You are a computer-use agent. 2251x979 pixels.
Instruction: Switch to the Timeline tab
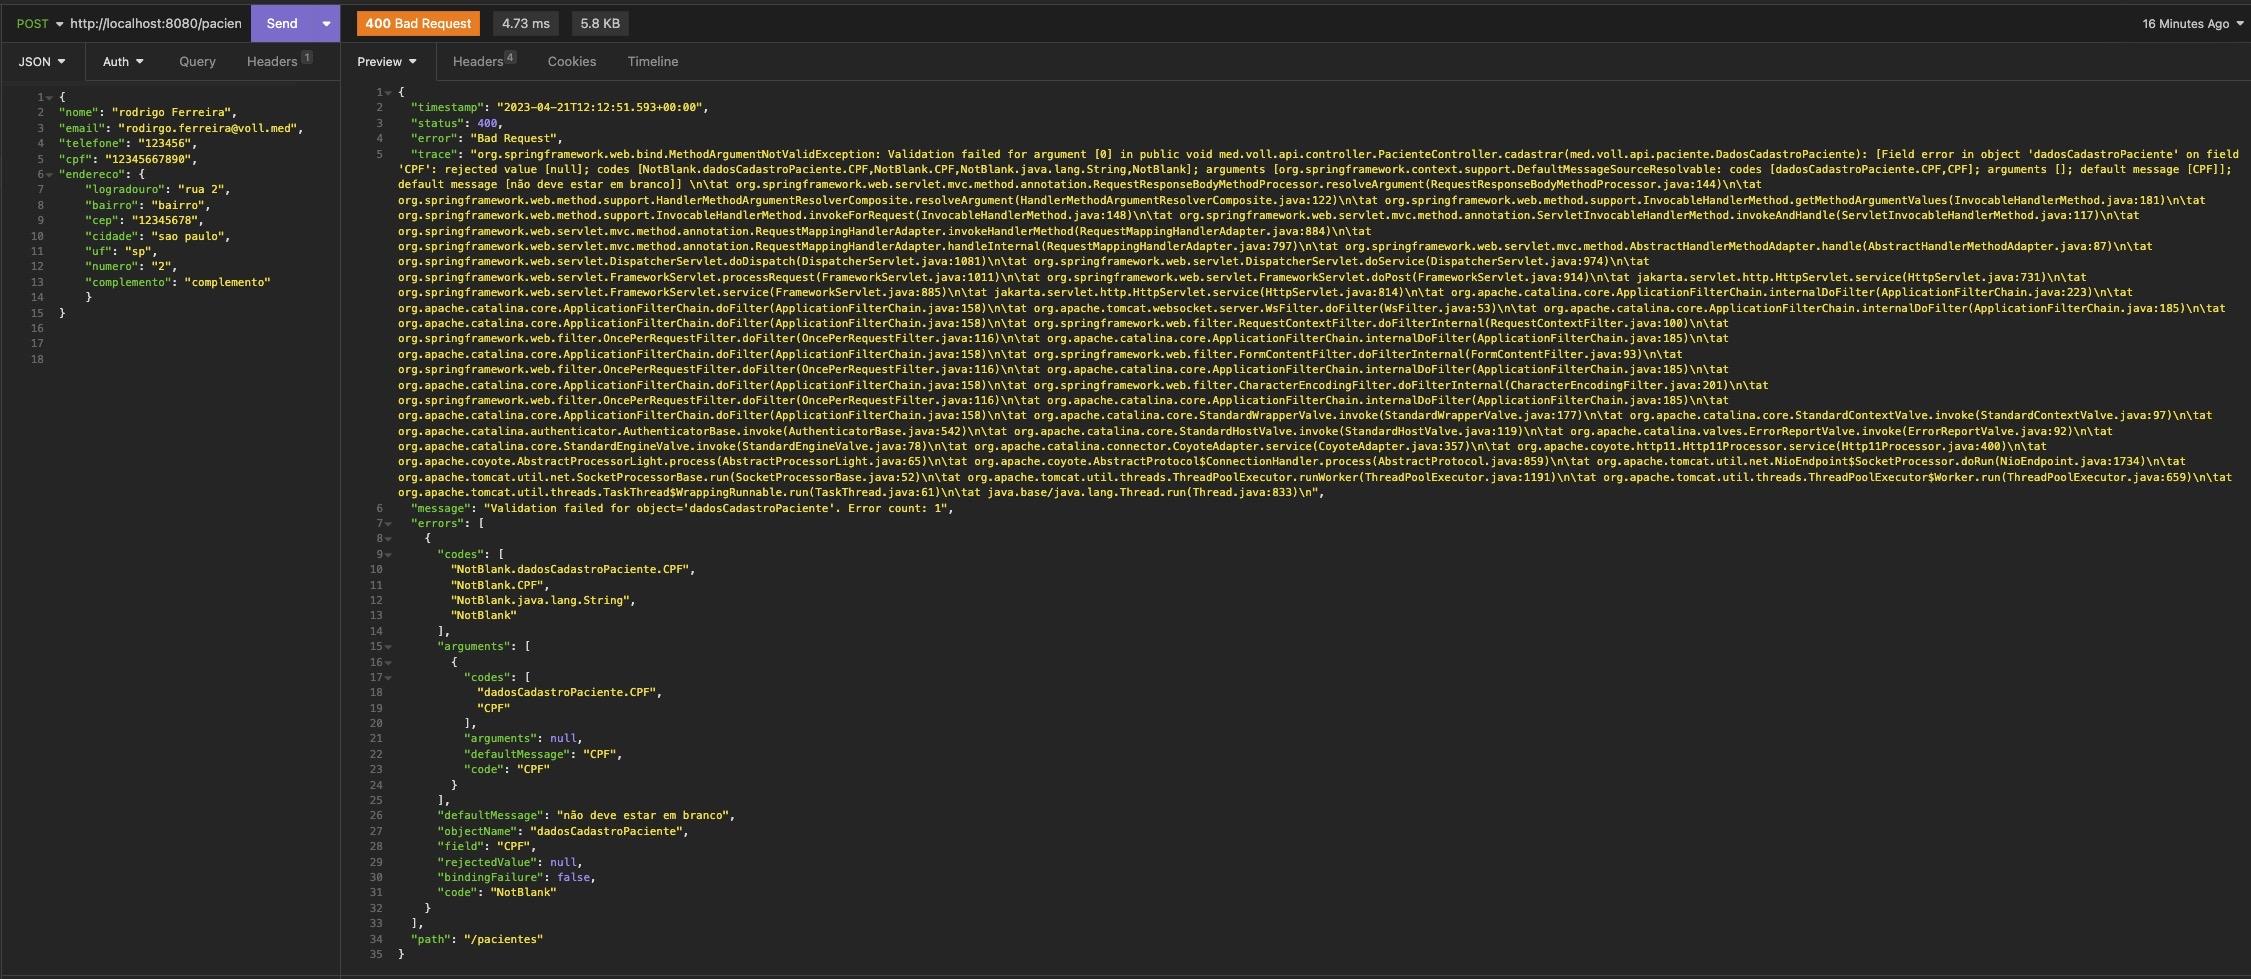click(x=653, y=61)
